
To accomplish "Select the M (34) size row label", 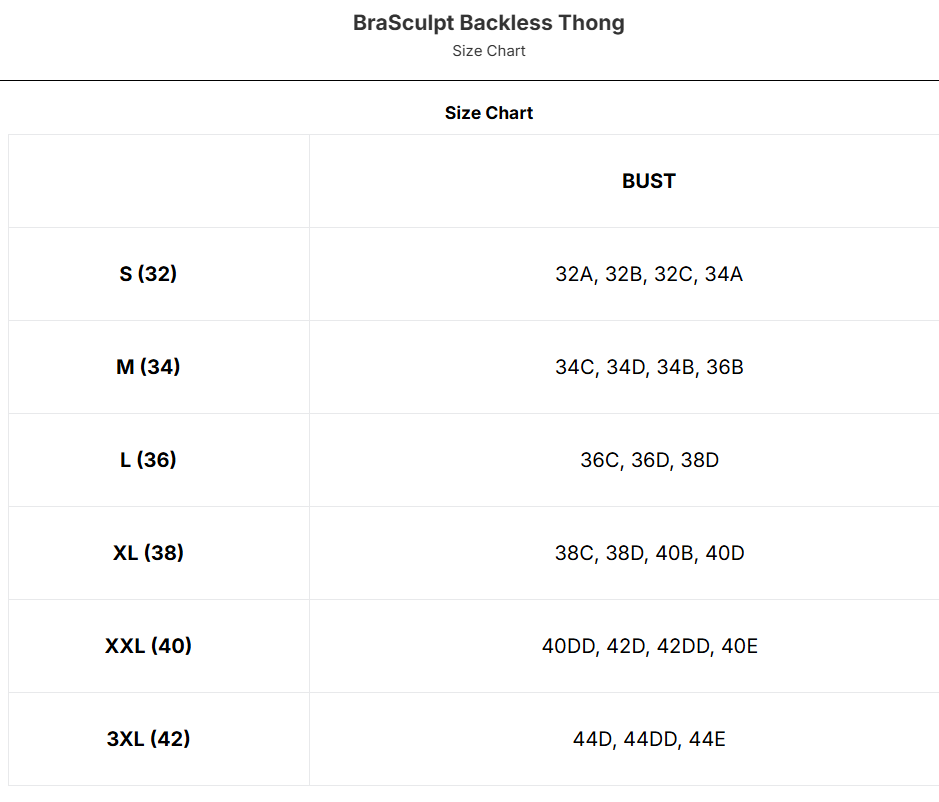I will point(148,367).
